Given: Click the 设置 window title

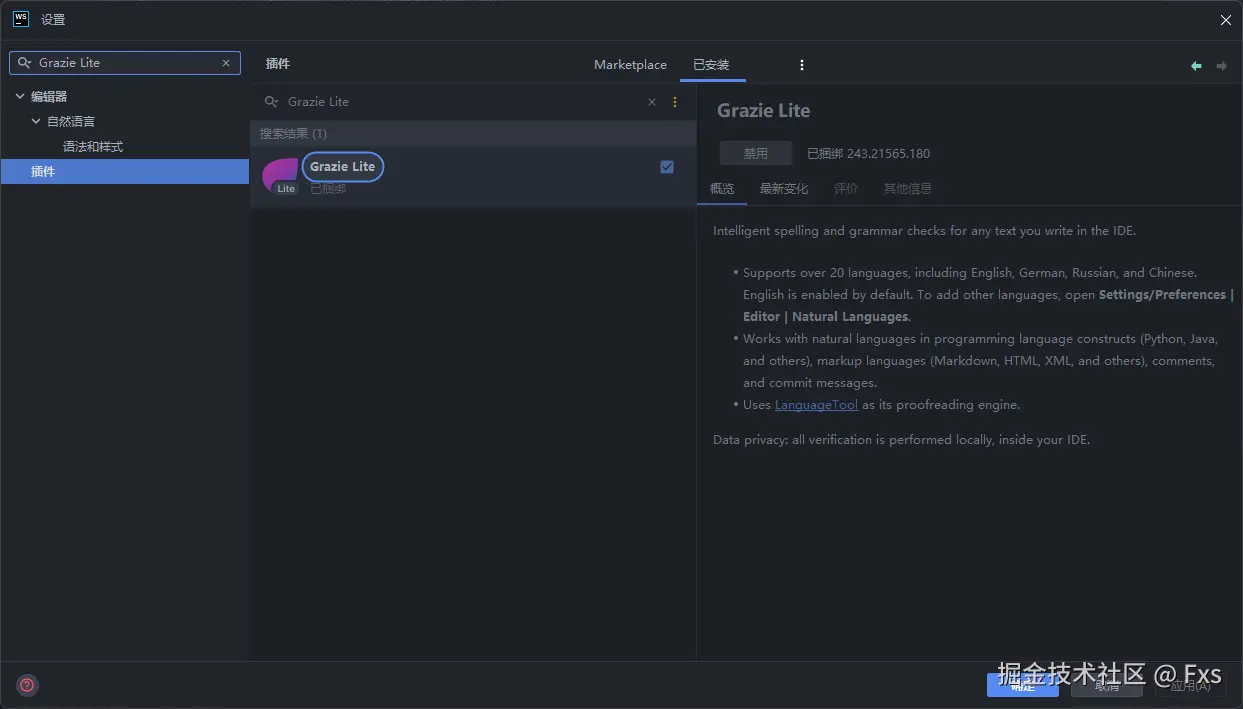Looking at the screenshot, I should [x=53, y=20].
